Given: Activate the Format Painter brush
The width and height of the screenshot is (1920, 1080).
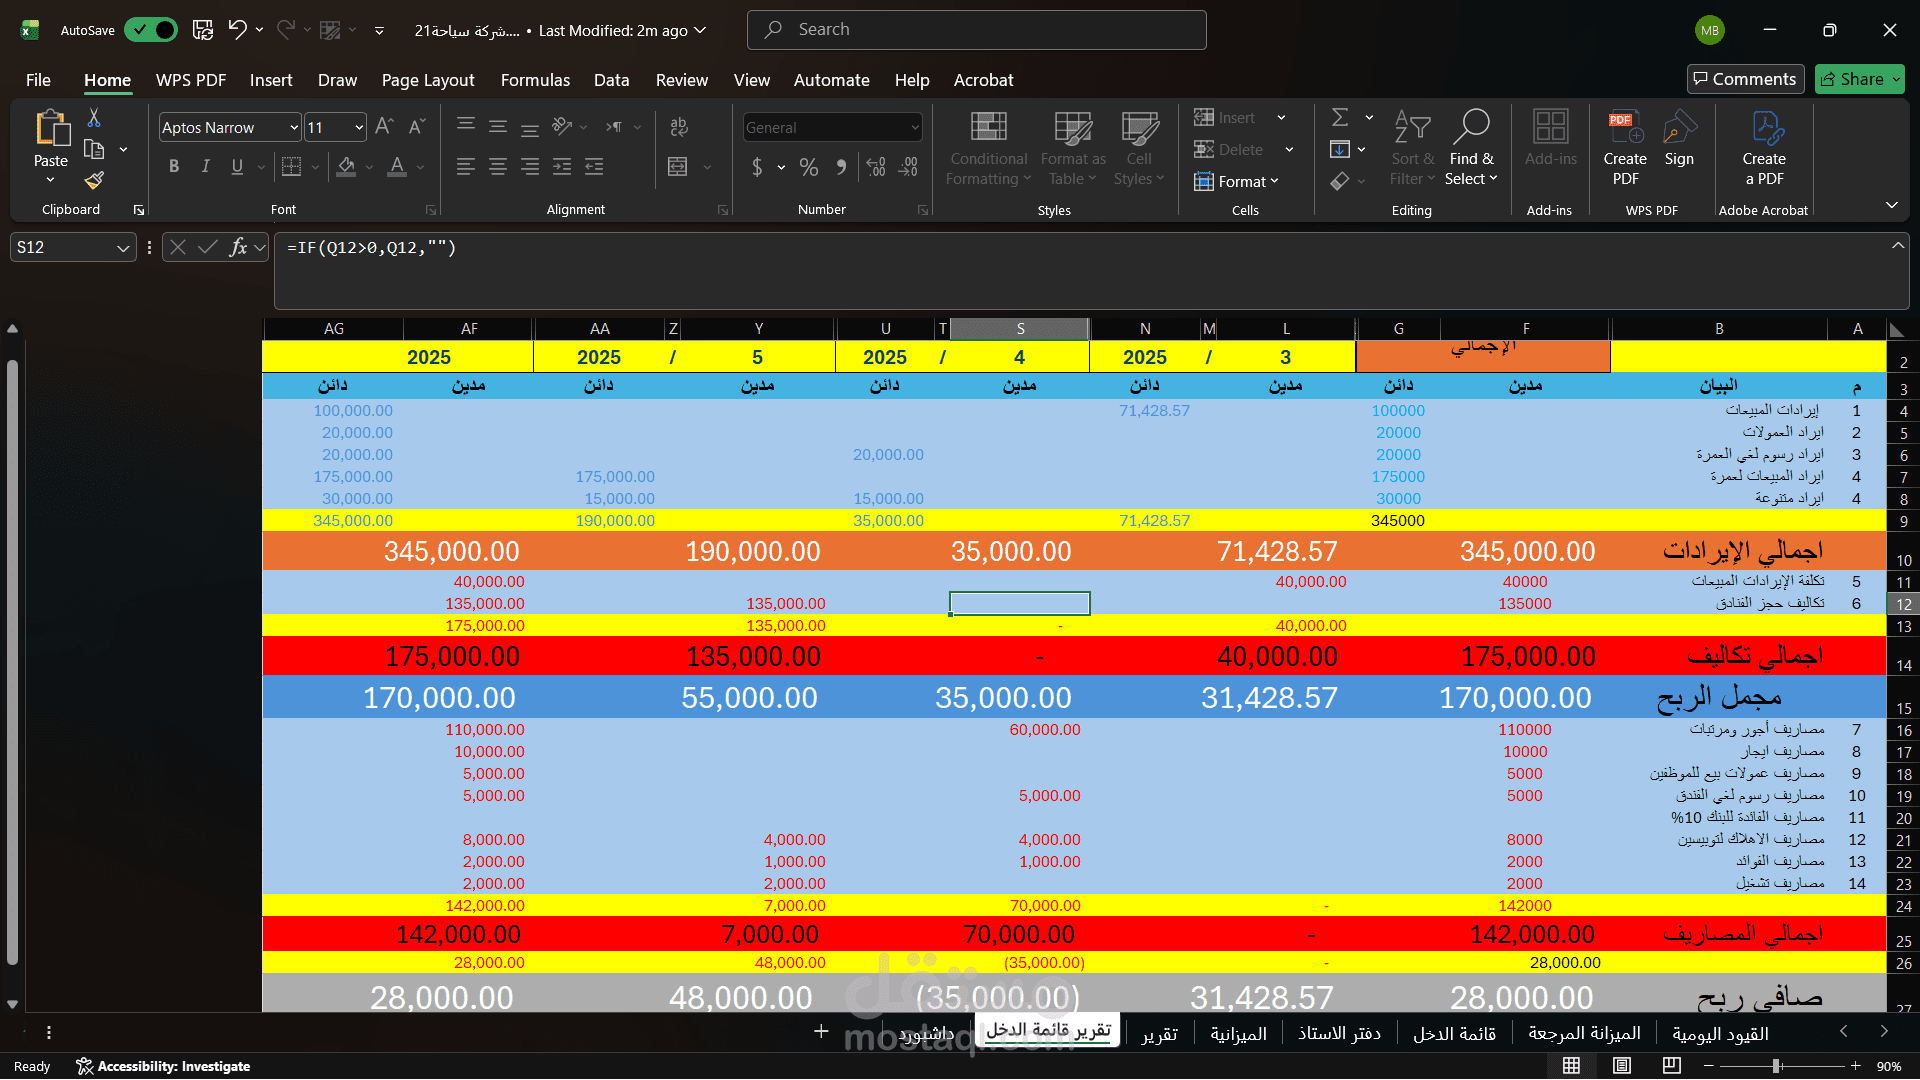Looking at the screenshot, I should point(94,180).
